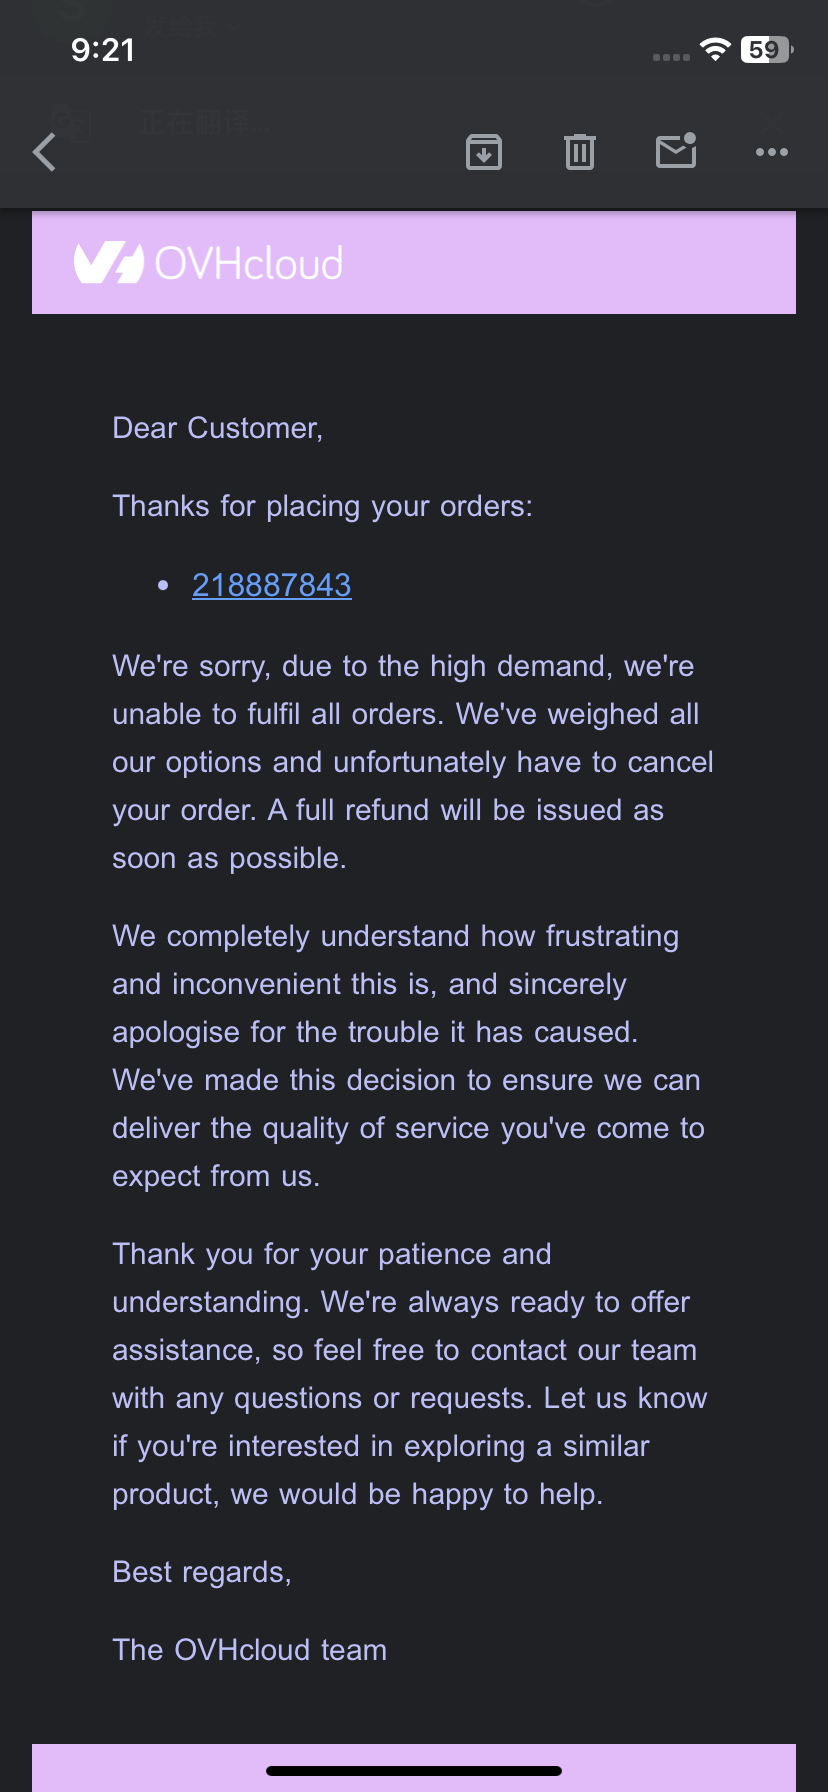Tap the paragraph starting "We completely understand"
828x1792 pixels.
pos(406,1056)
